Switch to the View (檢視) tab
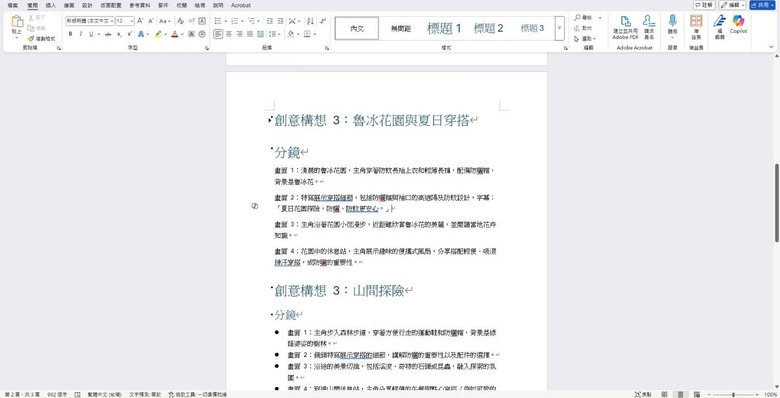The height and width of the screenshot is (398, 780). [x=199, y=5]
